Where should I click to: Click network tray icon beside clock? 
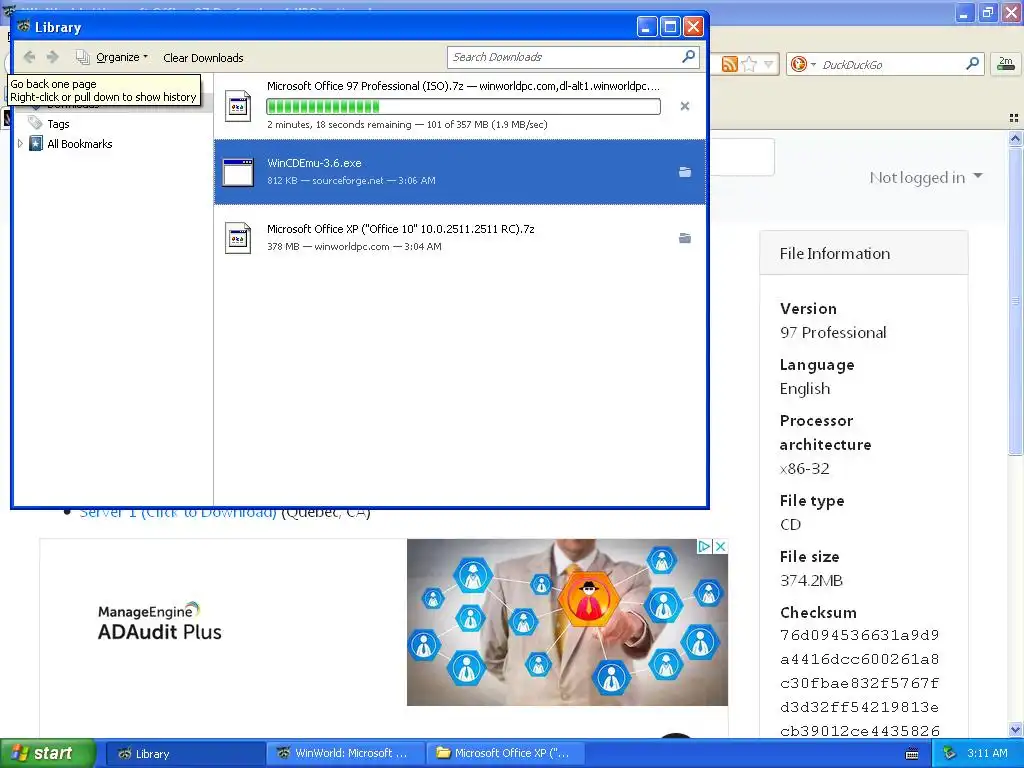pyautogui.click(x=950, y=753)
